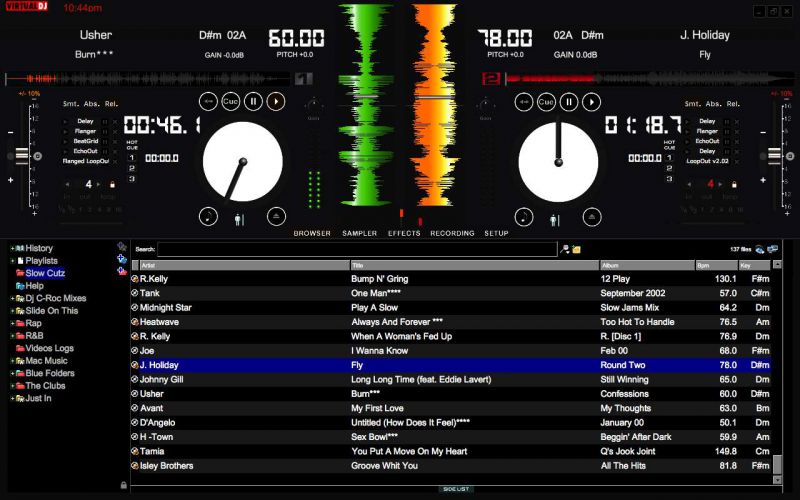Viewport: 800px width, 500px height.
Task: Click the Cue button on deck 1
Action: 231,102
